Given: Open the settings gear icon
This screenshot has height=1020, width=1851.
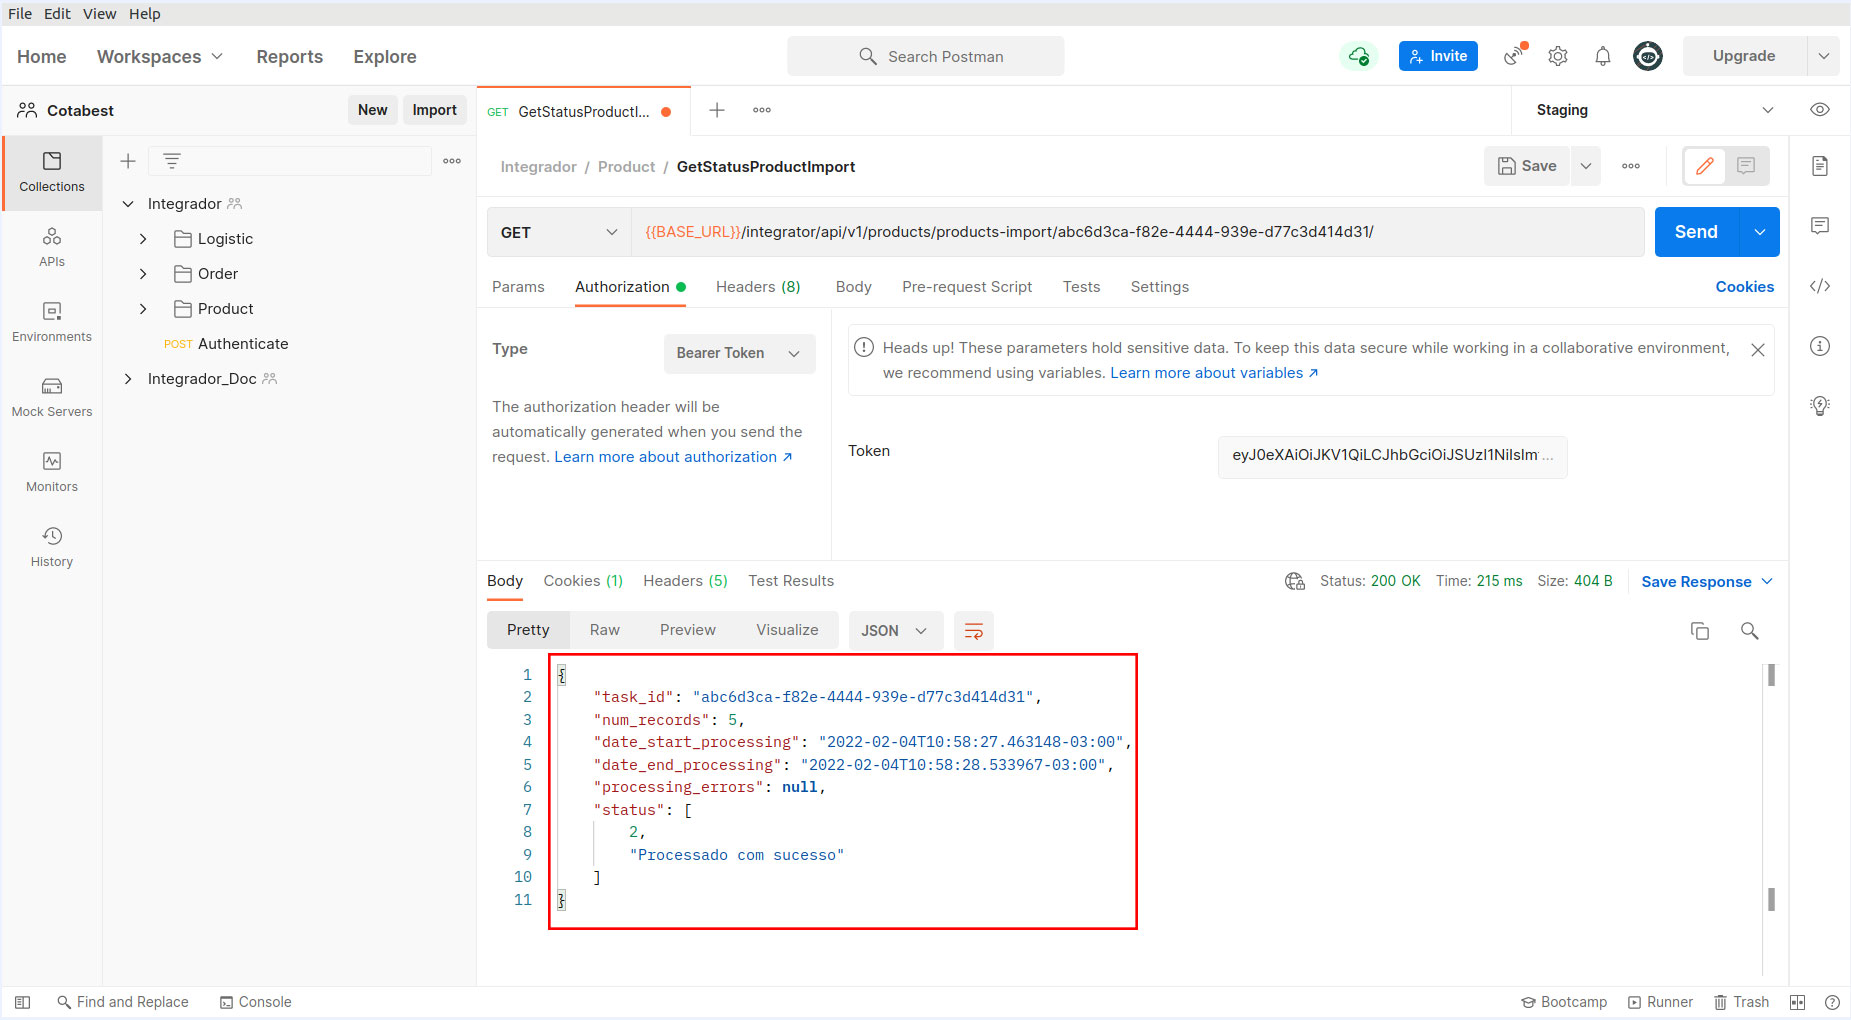Looking at the screenshot, I should pyautogui.click(x=1558, y=56).
